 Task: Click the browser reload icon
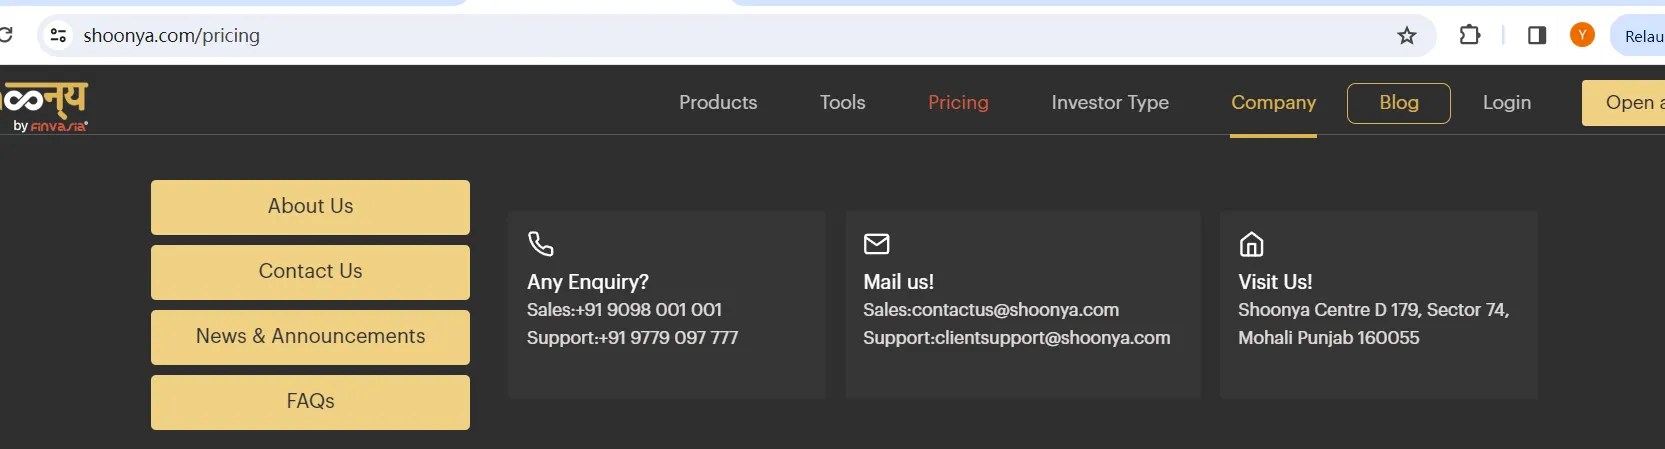click(5, 35)
